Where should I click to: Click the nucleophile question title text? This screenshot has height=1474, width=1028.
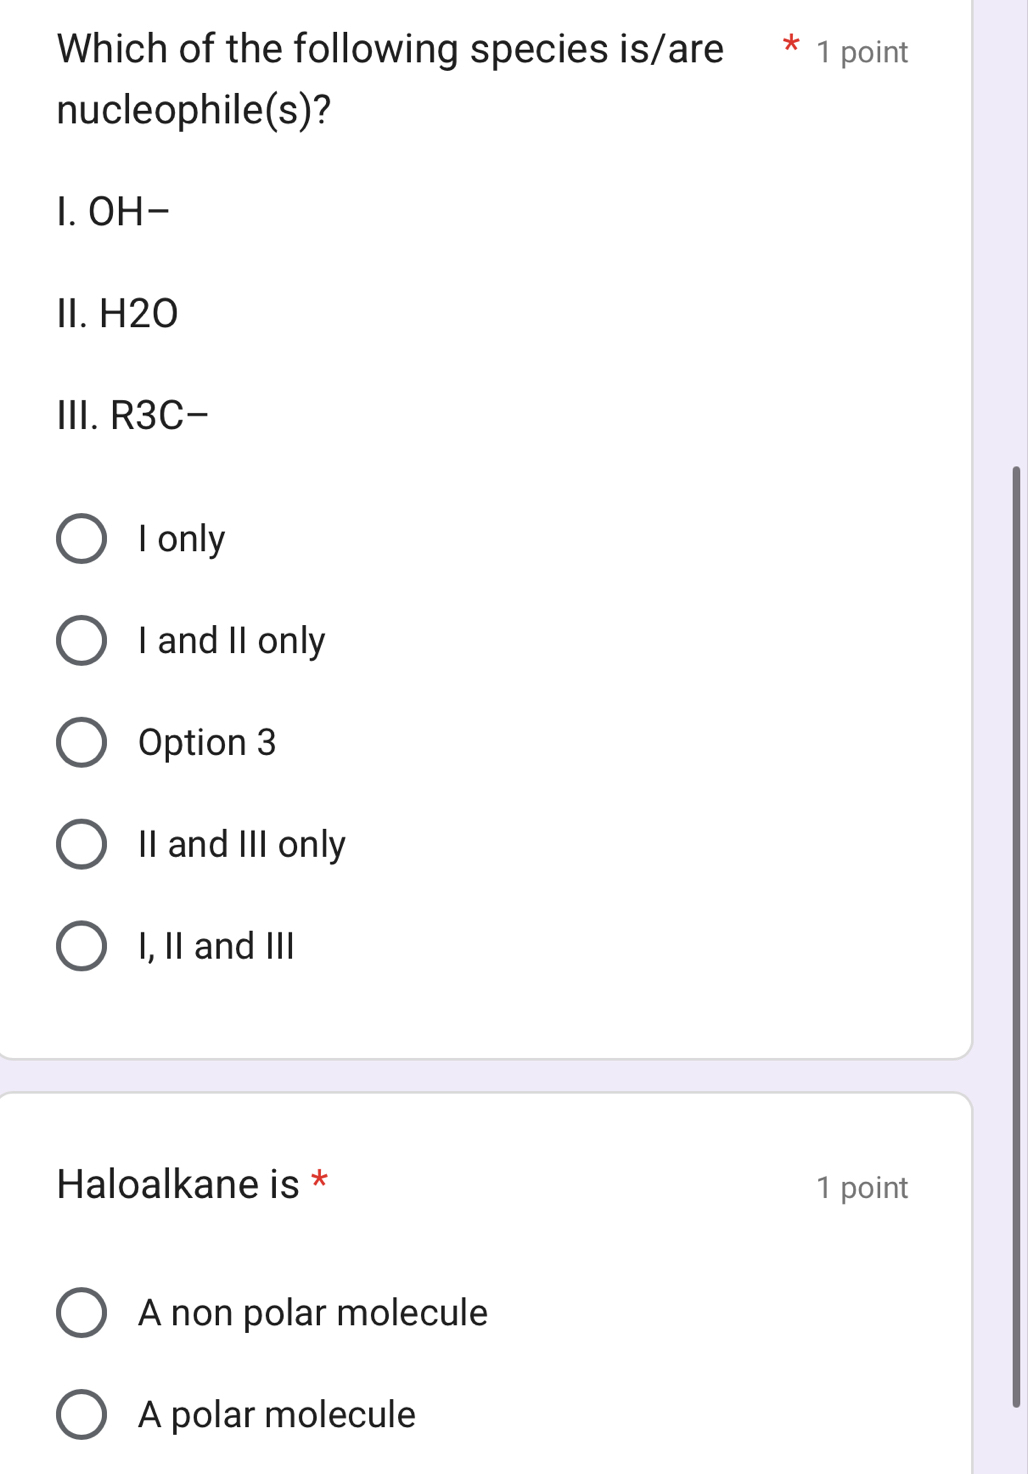point(390,78)
